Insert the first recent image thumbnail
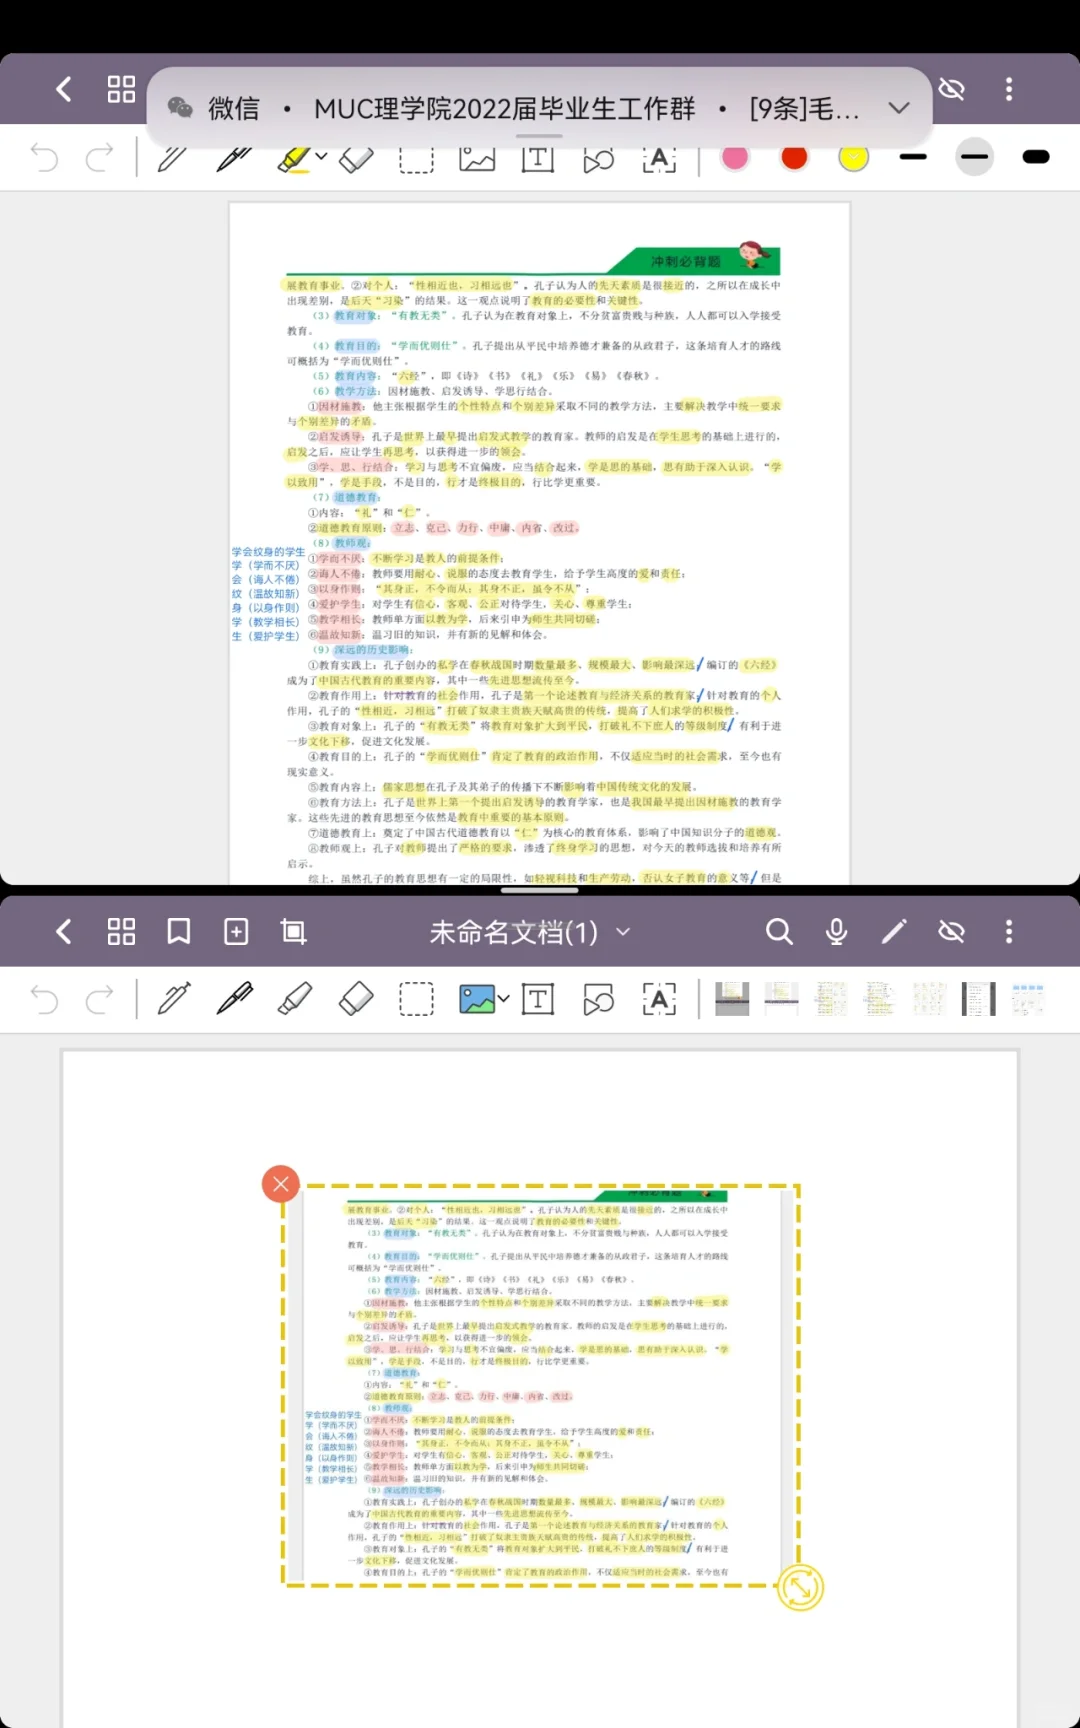The image size is (1080, 1728). click(732, 999)
